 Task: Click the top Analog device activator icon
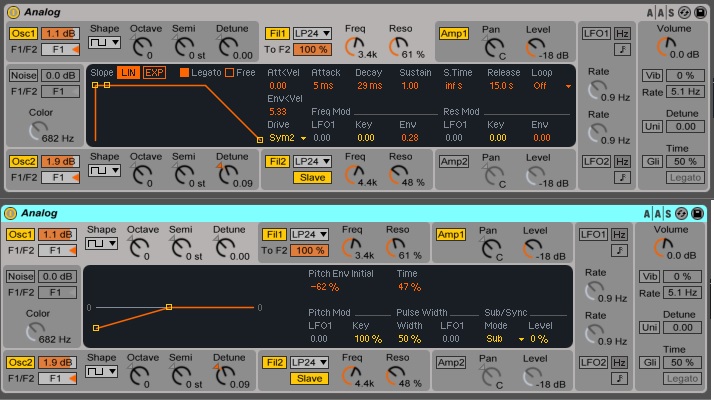(x=13, y=12)
